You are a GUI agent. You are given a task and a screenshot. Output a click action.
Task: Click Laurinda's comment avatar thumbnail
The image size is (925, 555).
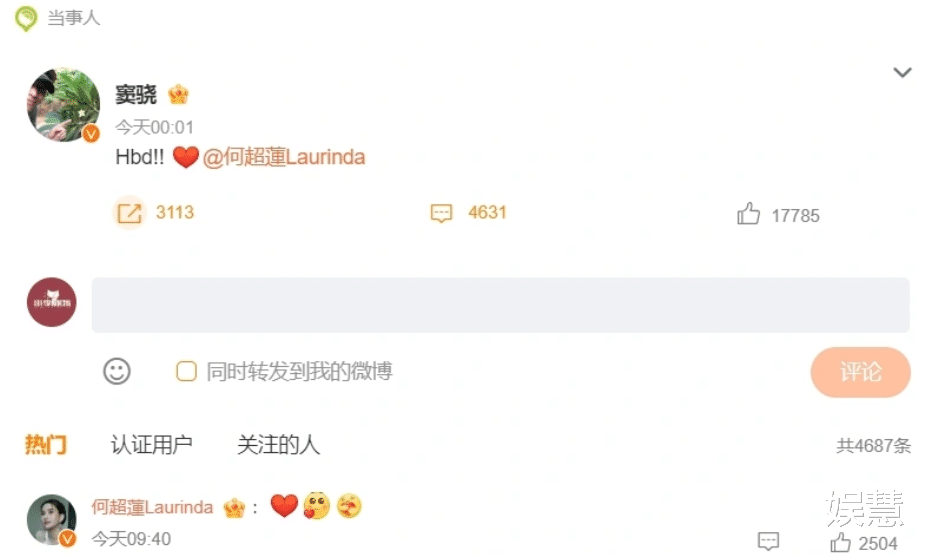point(52,520)
